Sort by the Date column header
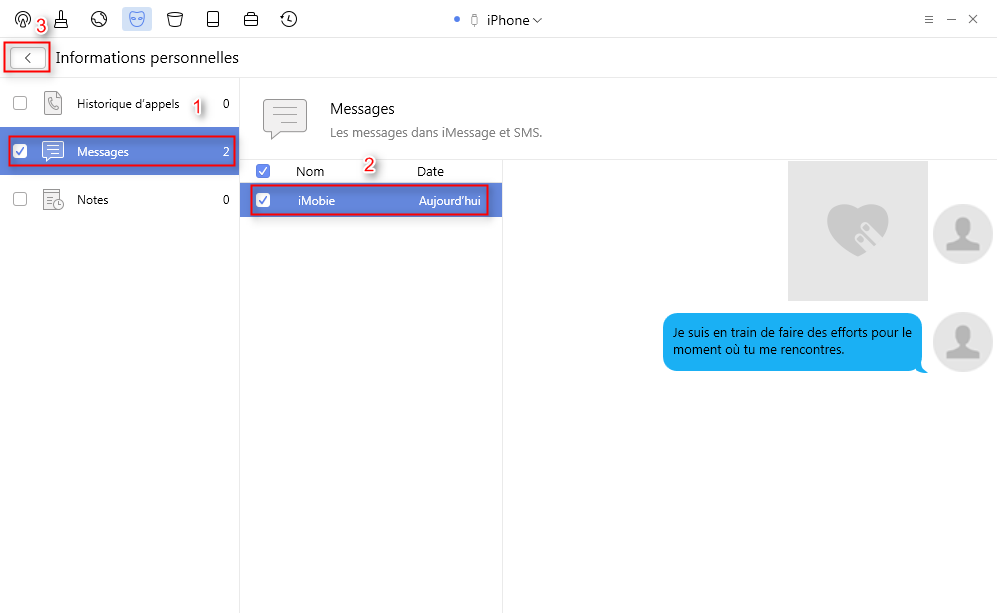 (430, 172)
